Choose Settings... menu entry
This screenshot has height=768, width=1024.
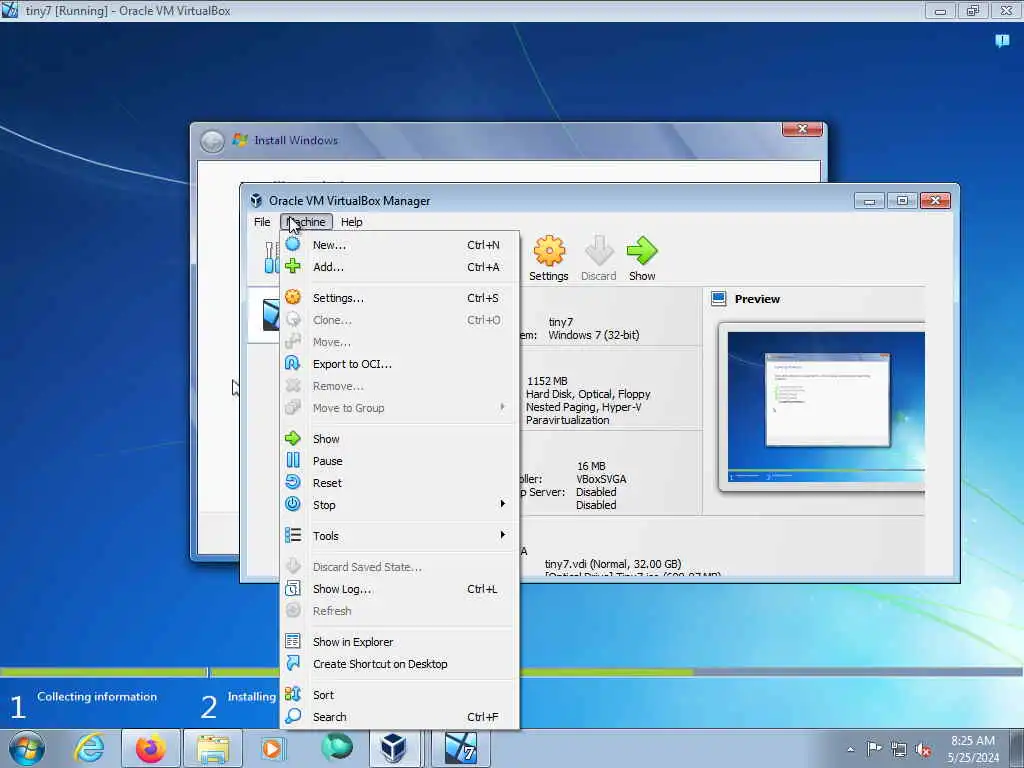tap(400, 298)
